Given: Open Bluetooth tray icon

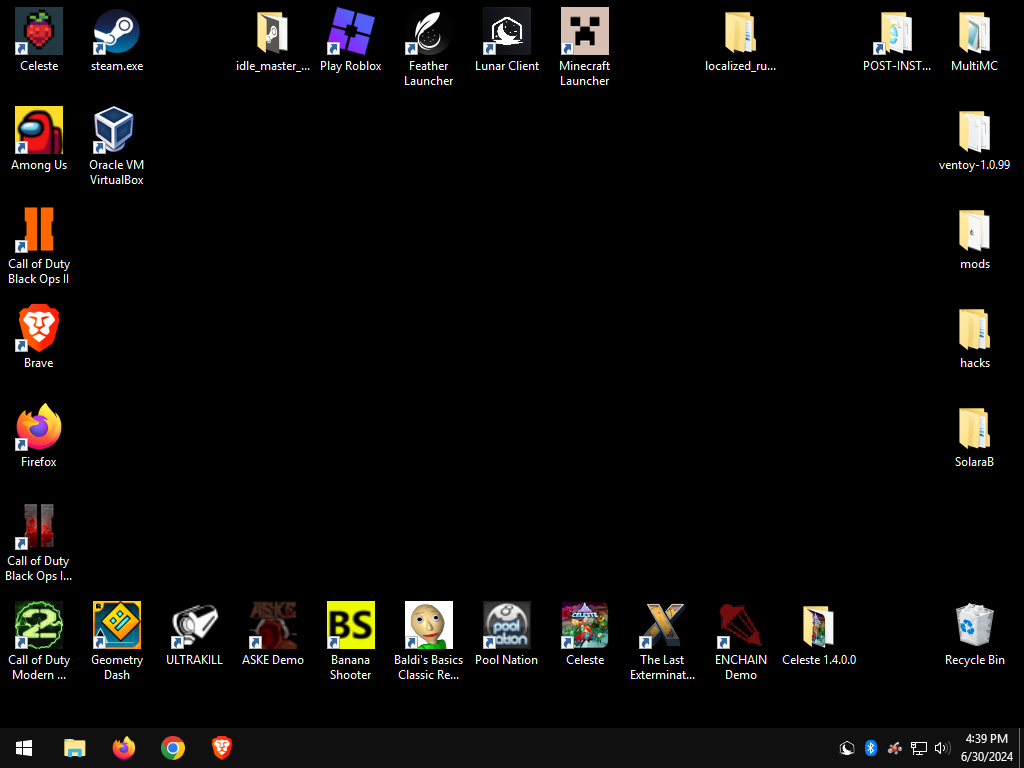Looking at the screenshot, I should 871,748.
